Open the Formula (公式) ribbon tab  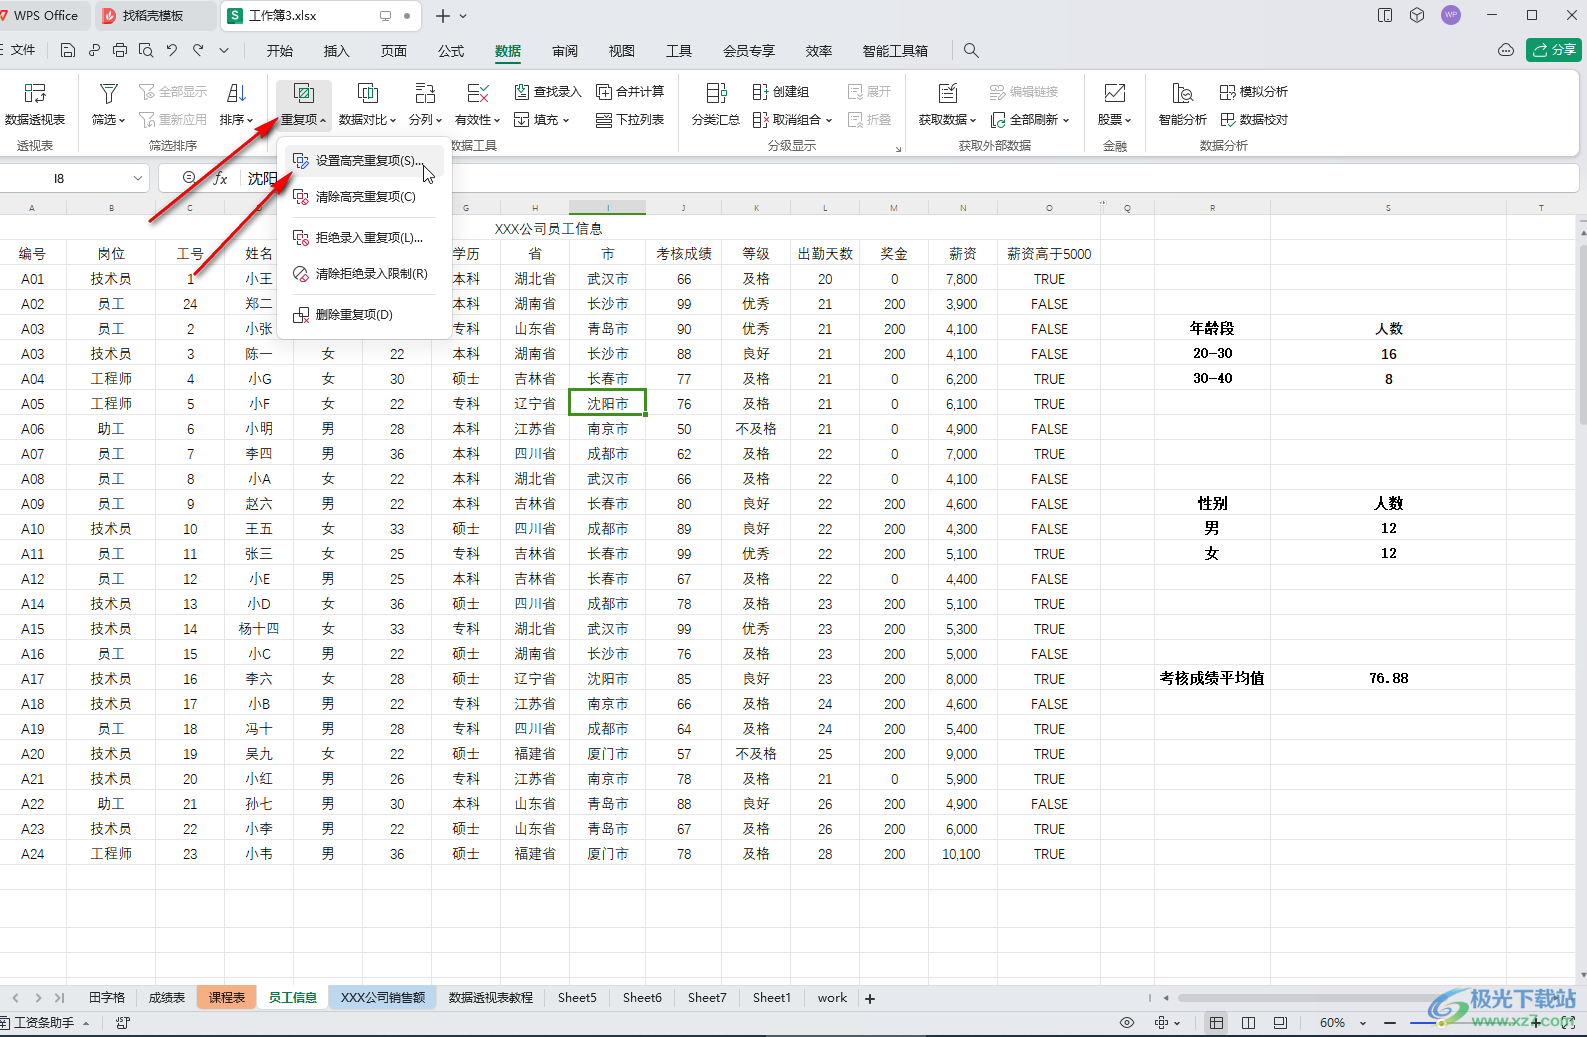tap(451, 51)
